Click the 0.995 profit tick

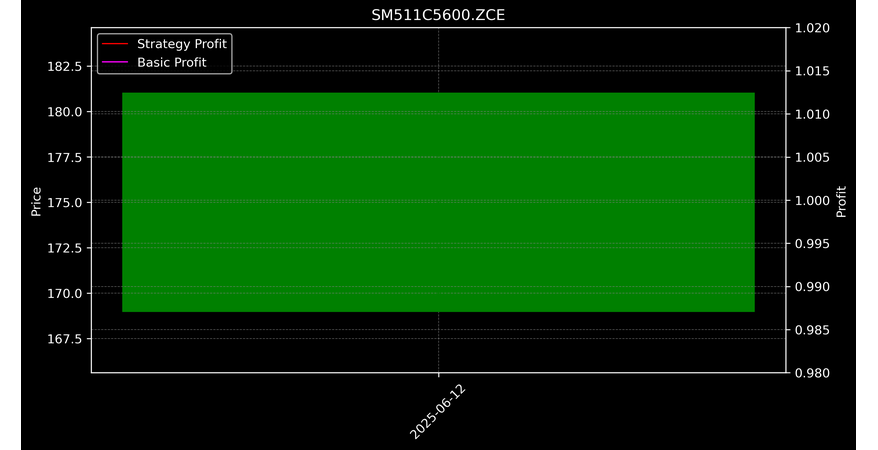coord(812,243)
